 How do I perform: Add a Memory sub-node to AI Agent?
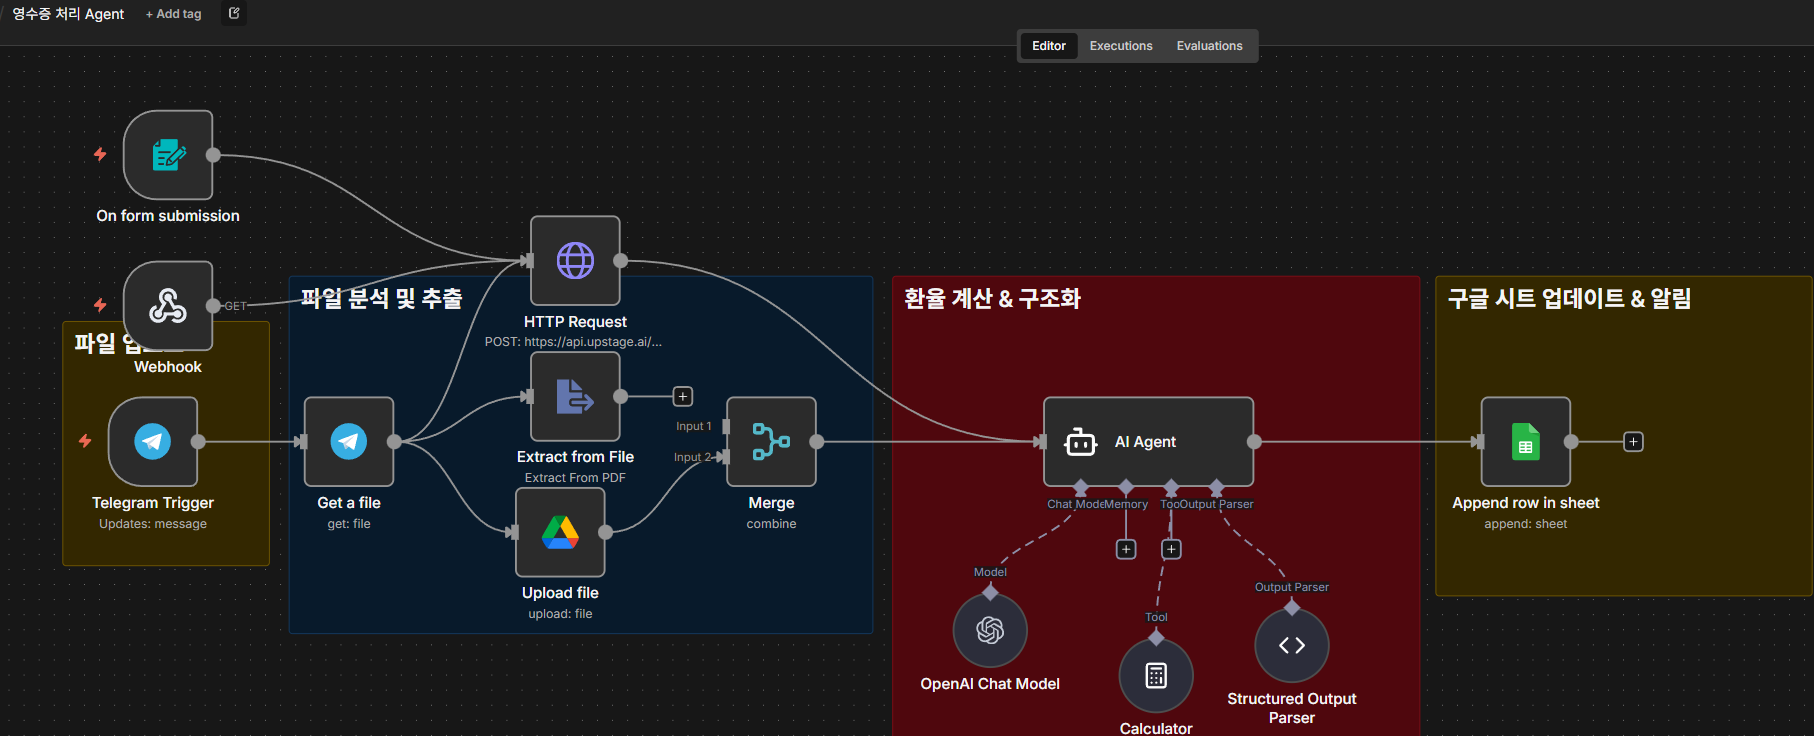point(1126,549)
